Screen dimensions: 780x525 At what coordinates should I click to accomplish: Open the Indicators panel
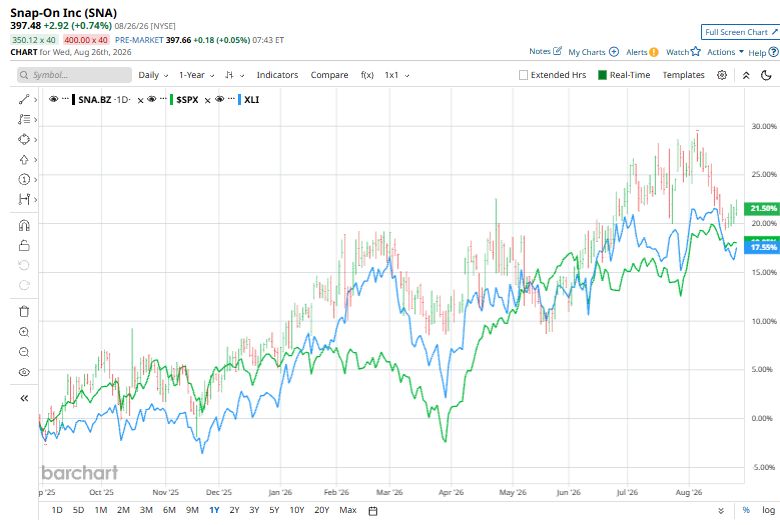[277, 75]
